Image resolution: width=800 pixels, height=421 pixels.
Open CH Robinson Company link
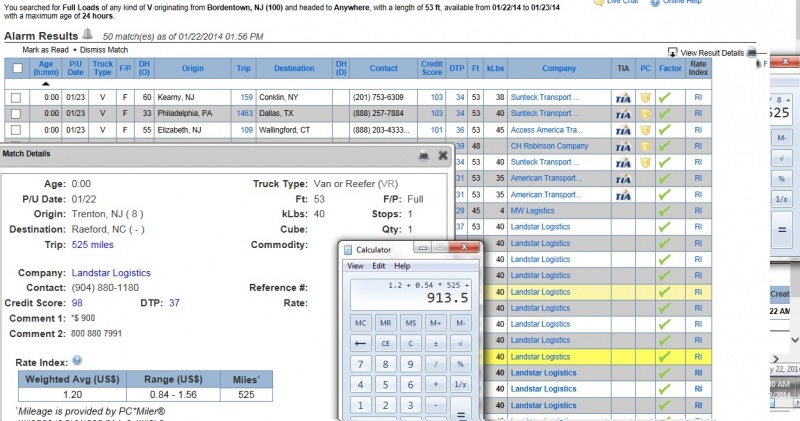549,146
